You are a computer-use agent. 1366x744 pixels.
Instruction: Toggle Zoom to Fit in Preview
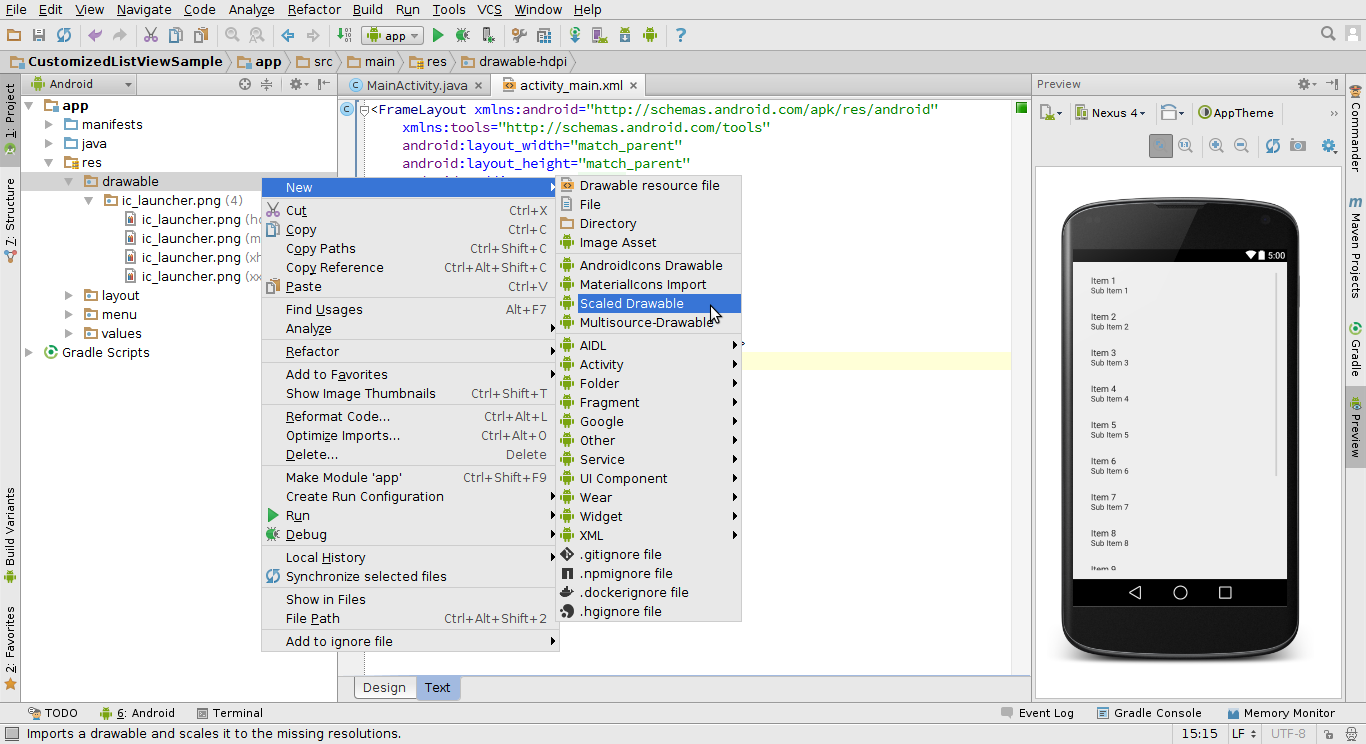click(x=1160, y=146)
